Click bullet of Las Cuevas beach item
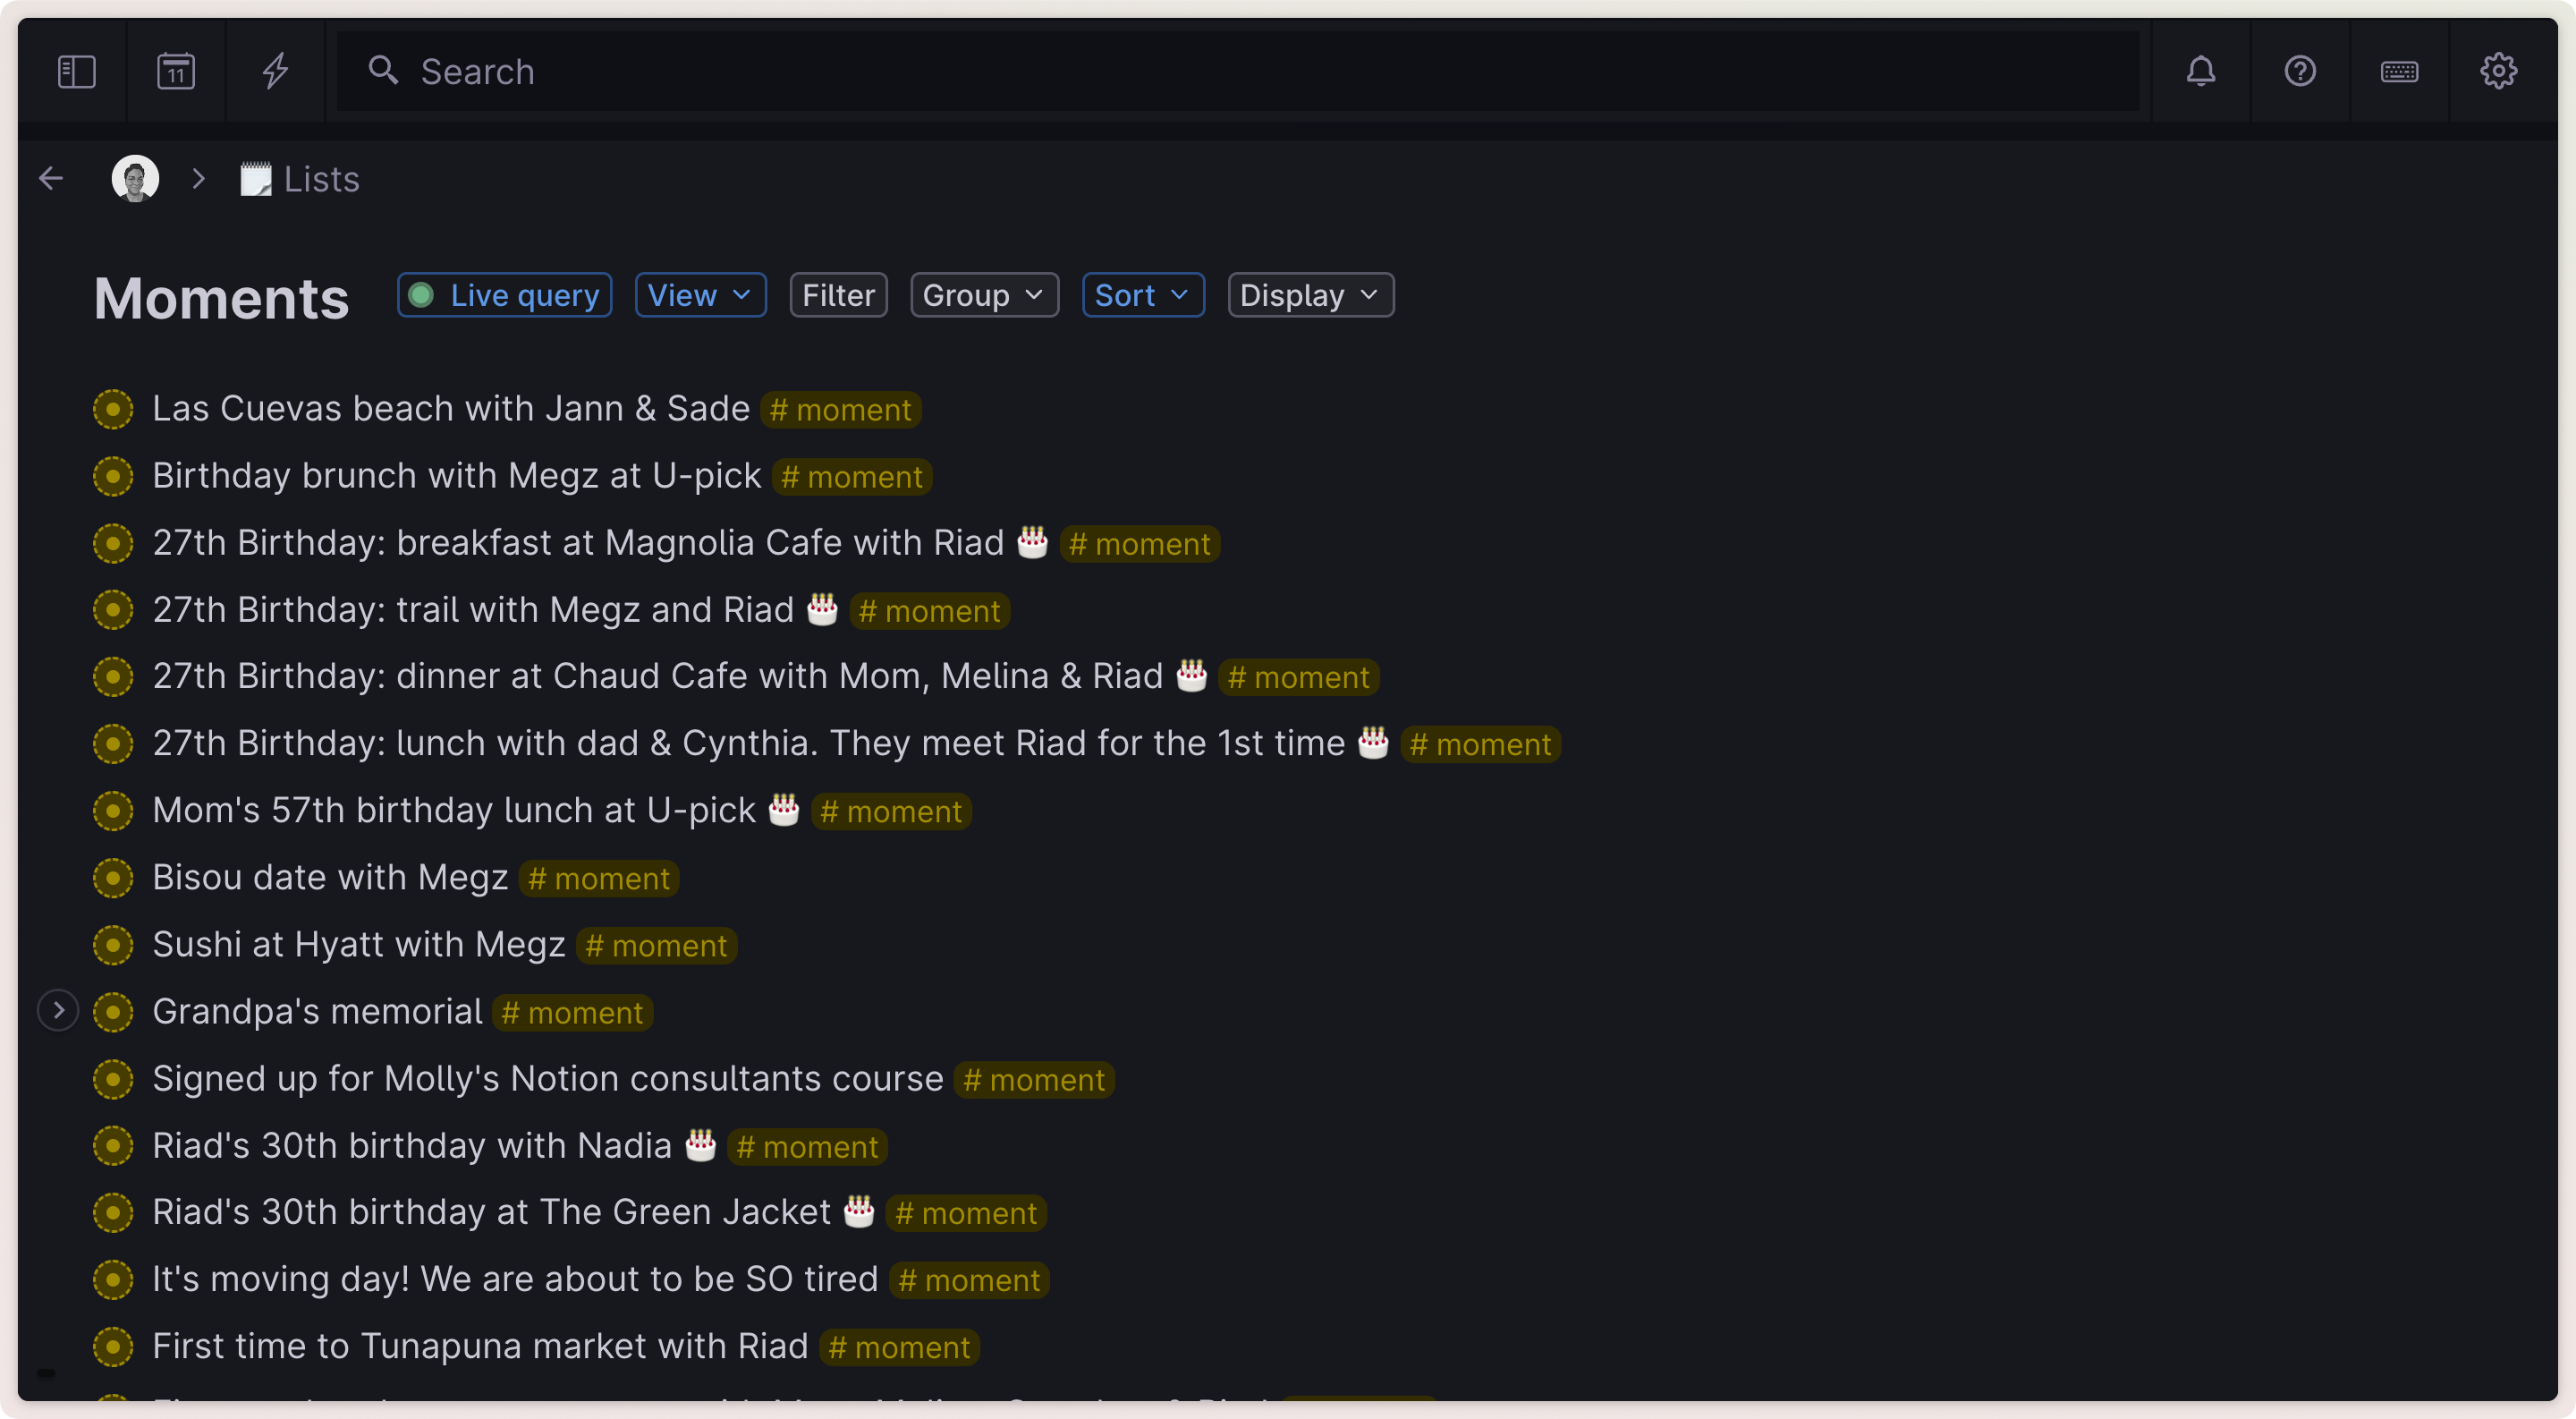Viewport: 2576px width, 1419px height. [x=113, y=409]
